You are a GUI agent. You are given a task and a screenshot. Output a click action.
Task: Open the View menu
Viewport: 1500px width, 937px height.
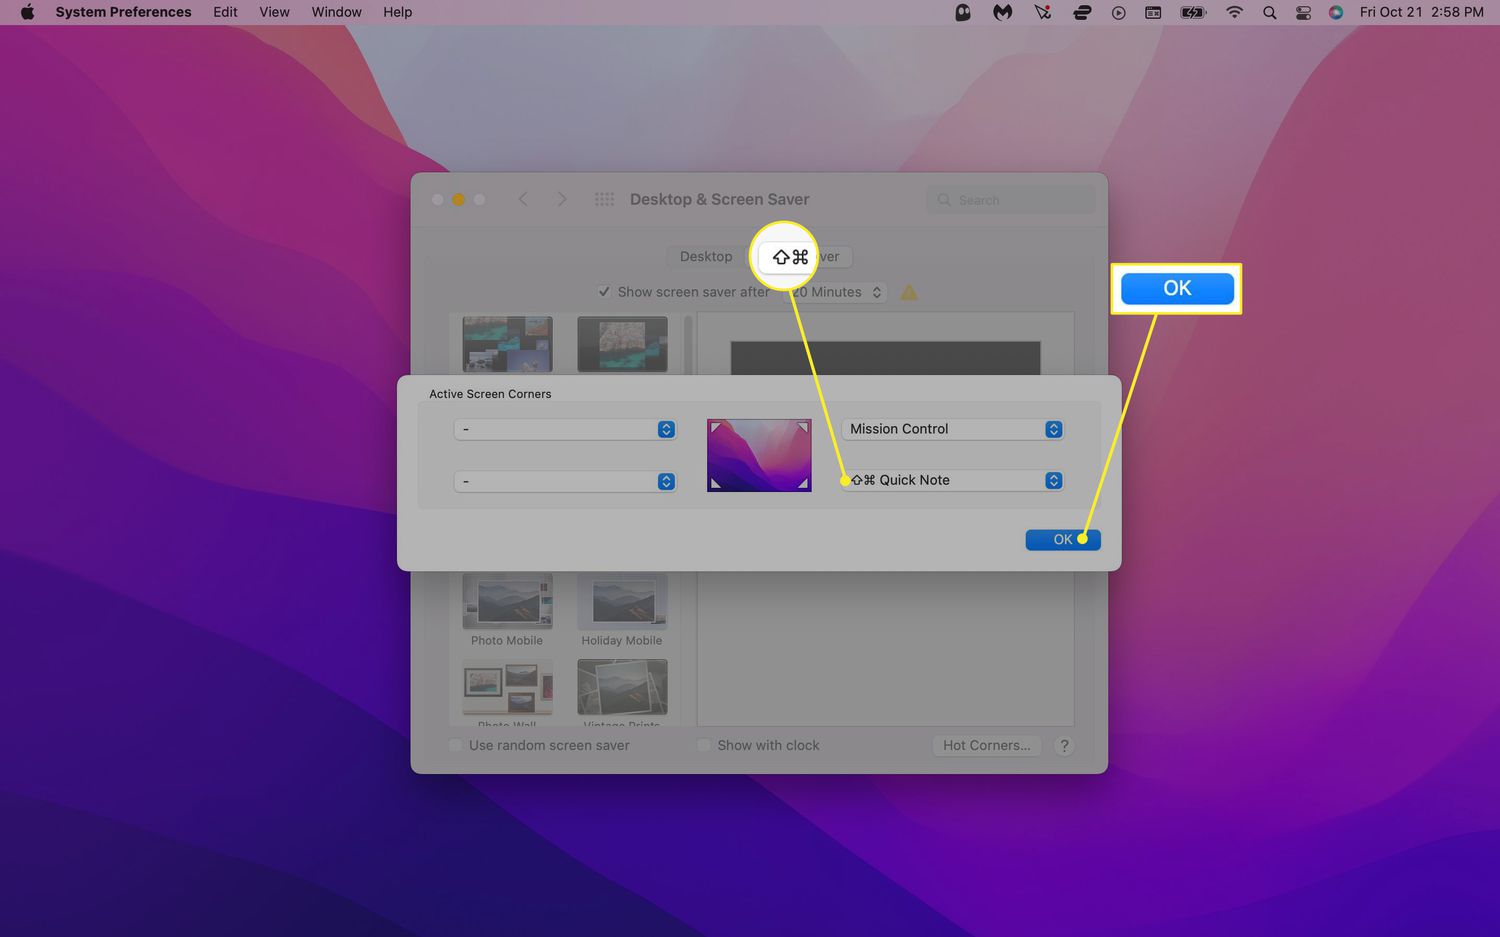click(274, 12)
